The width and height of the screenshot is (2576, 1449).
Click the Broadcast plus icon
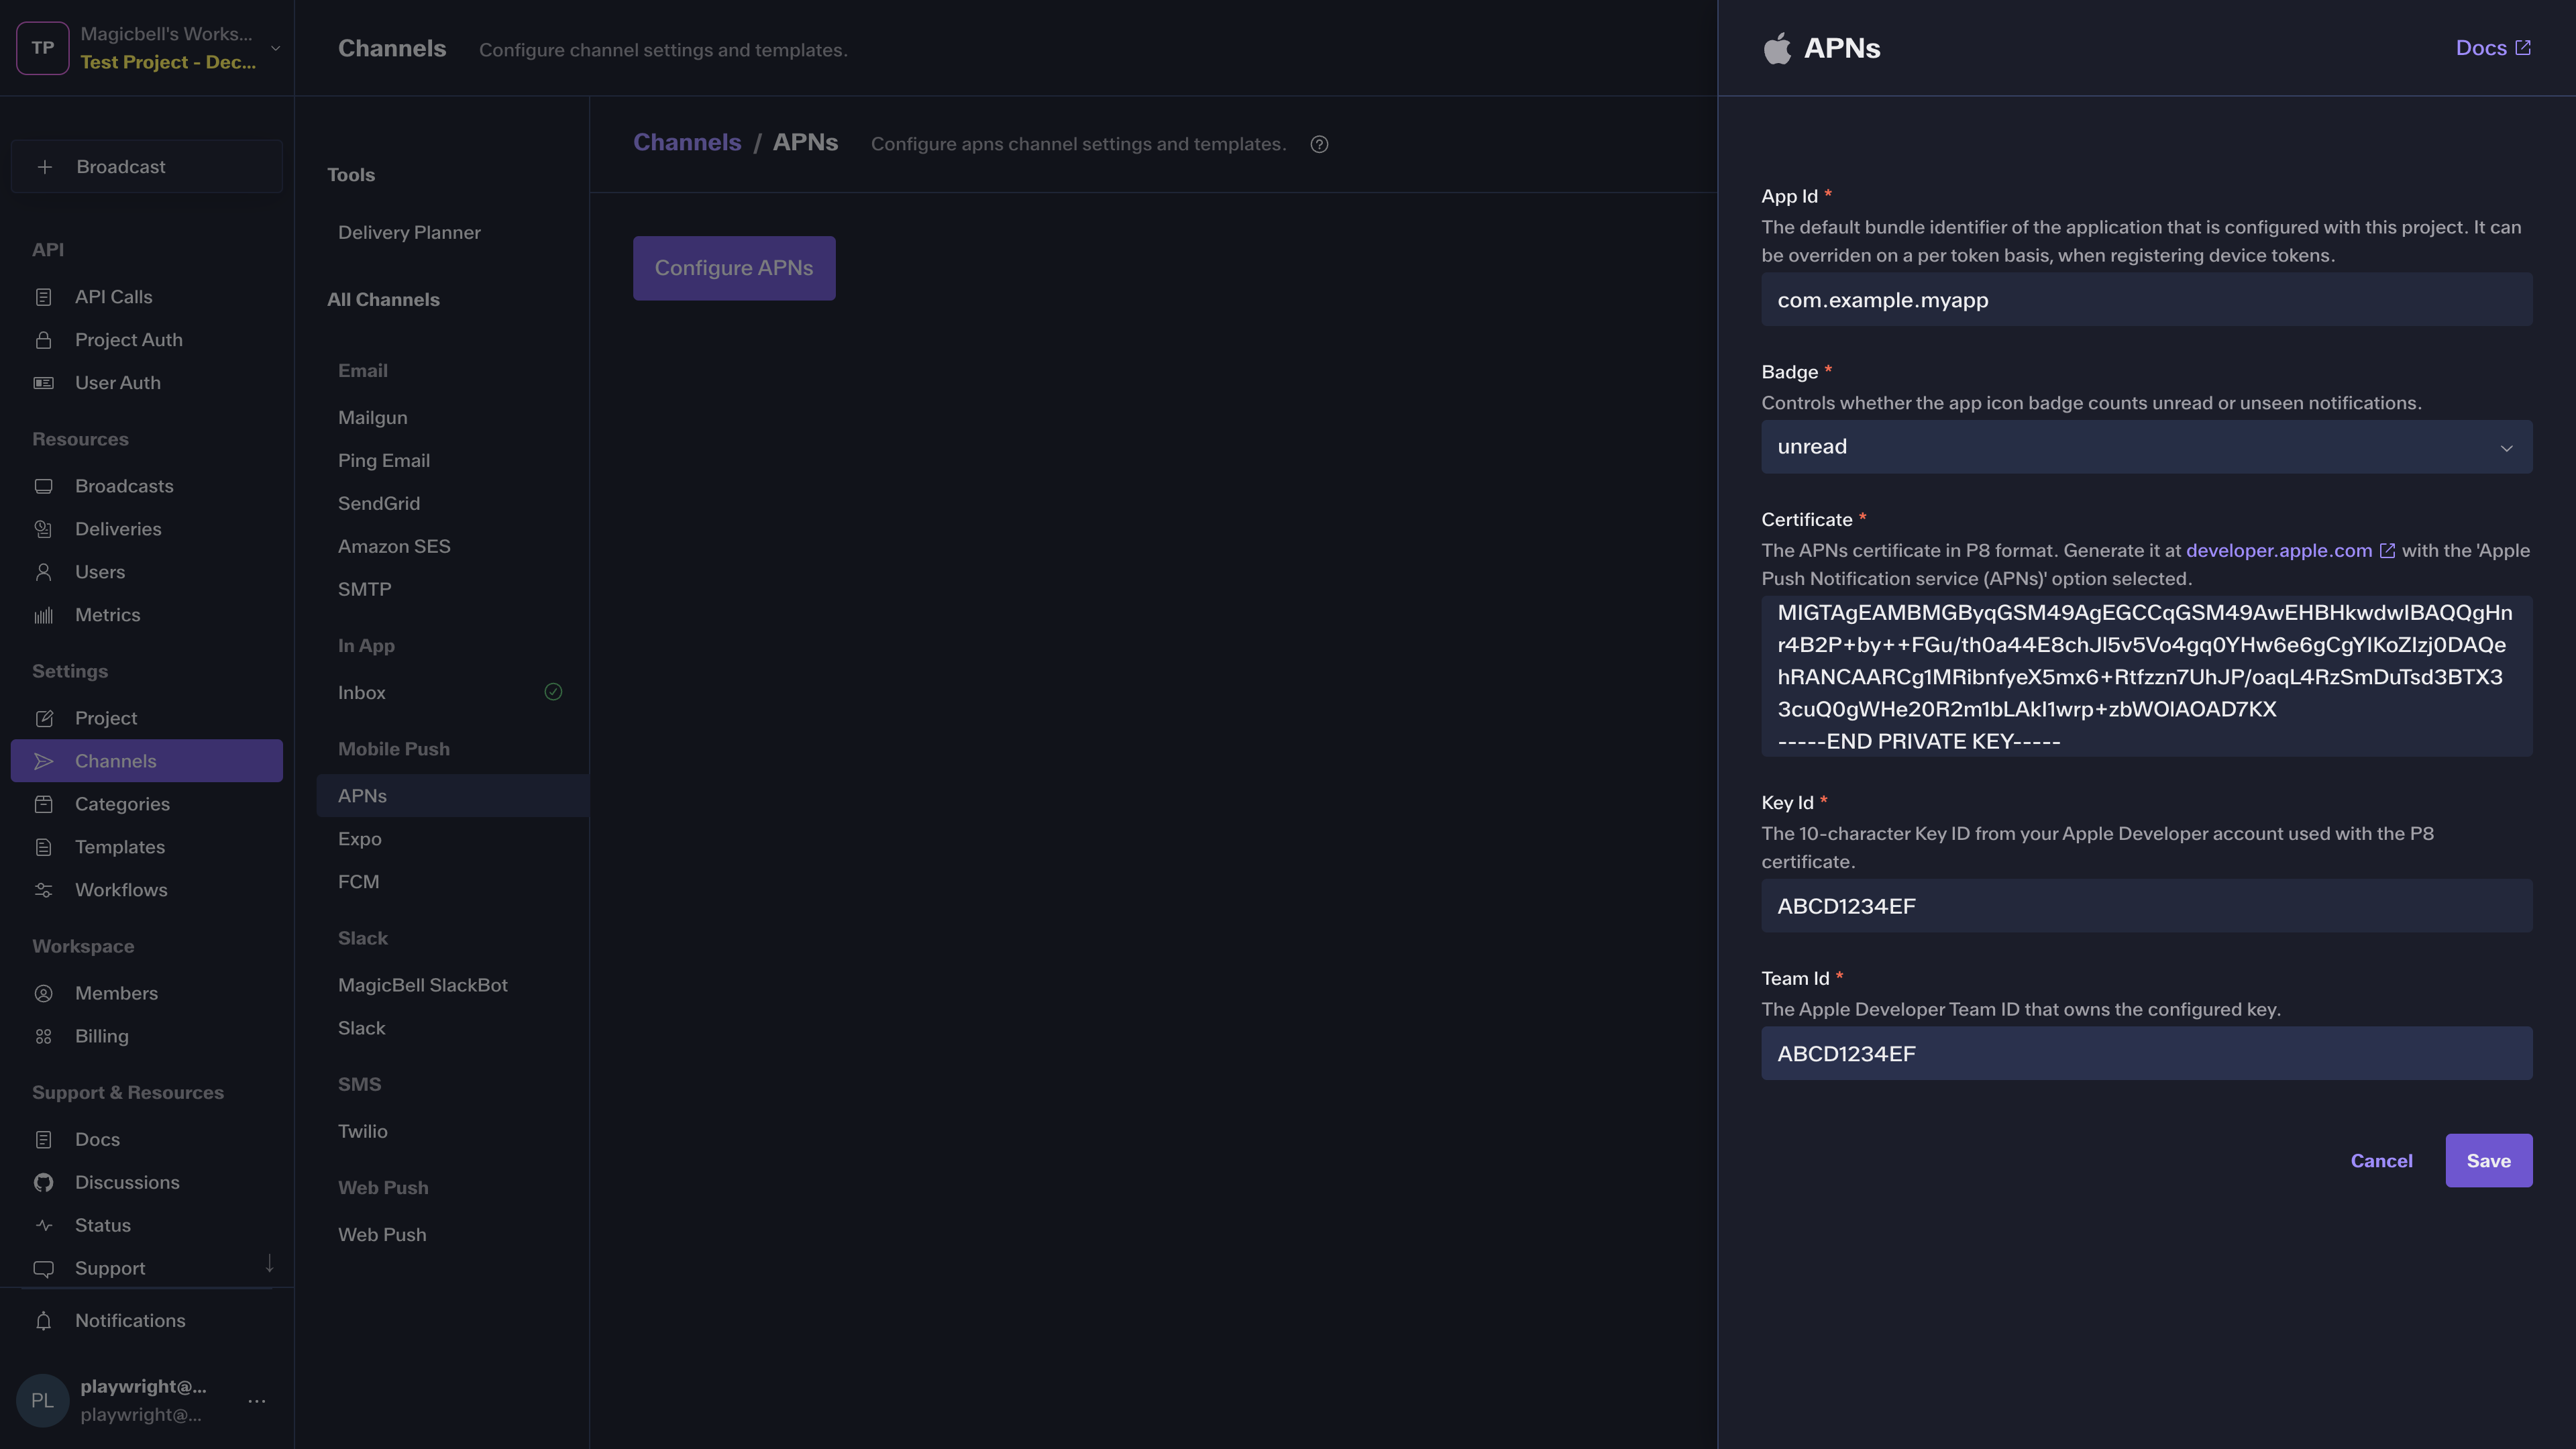(44, 167)
